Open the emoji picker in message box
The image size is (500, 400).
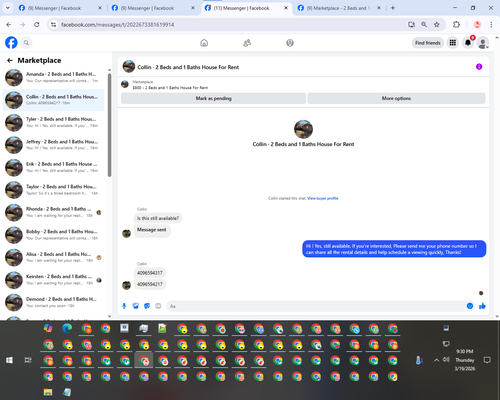point(470,306)
